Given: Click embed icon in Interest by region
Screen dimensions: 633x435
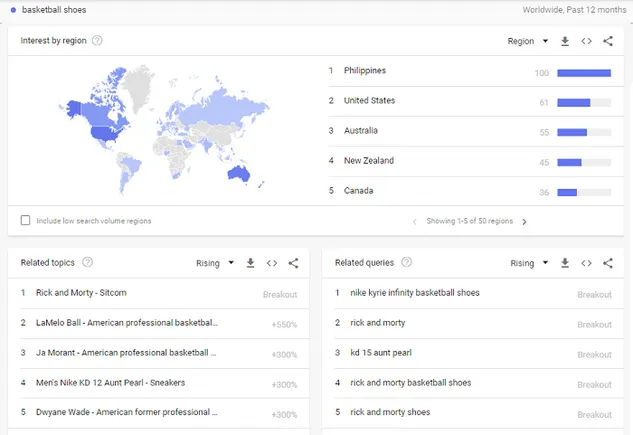Looking at the screenshot, I should click(586, 41).
